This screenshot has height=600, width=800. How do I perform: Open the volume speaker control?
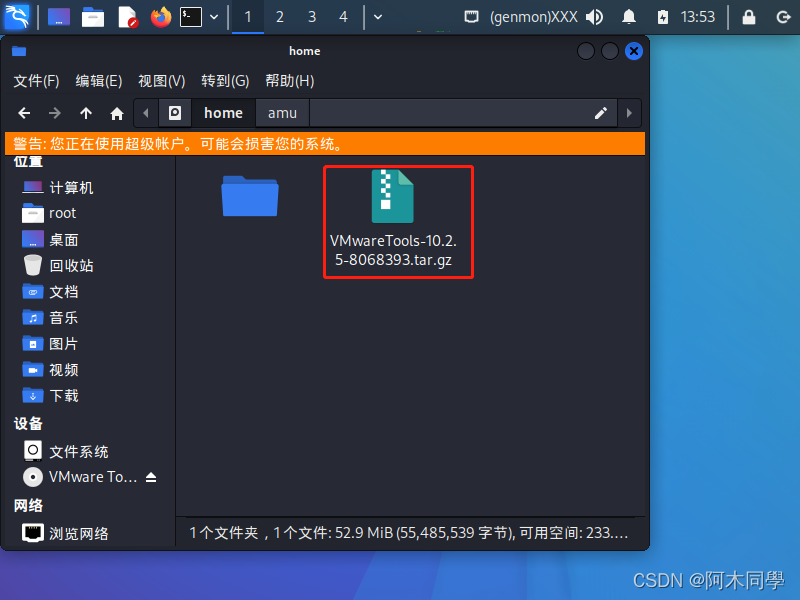click(x=594, y=17)
